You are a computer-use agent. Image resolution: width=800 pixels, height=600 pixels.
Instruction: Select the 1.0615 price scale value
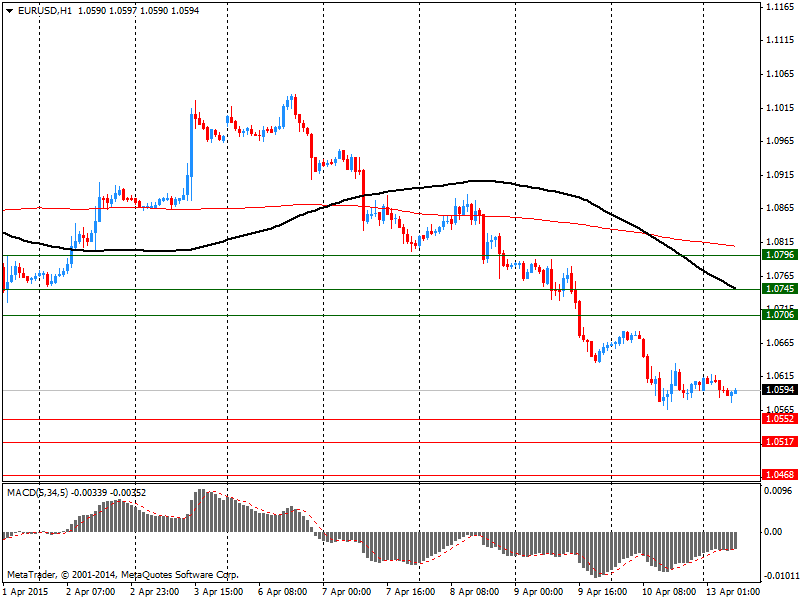(780, 376)
